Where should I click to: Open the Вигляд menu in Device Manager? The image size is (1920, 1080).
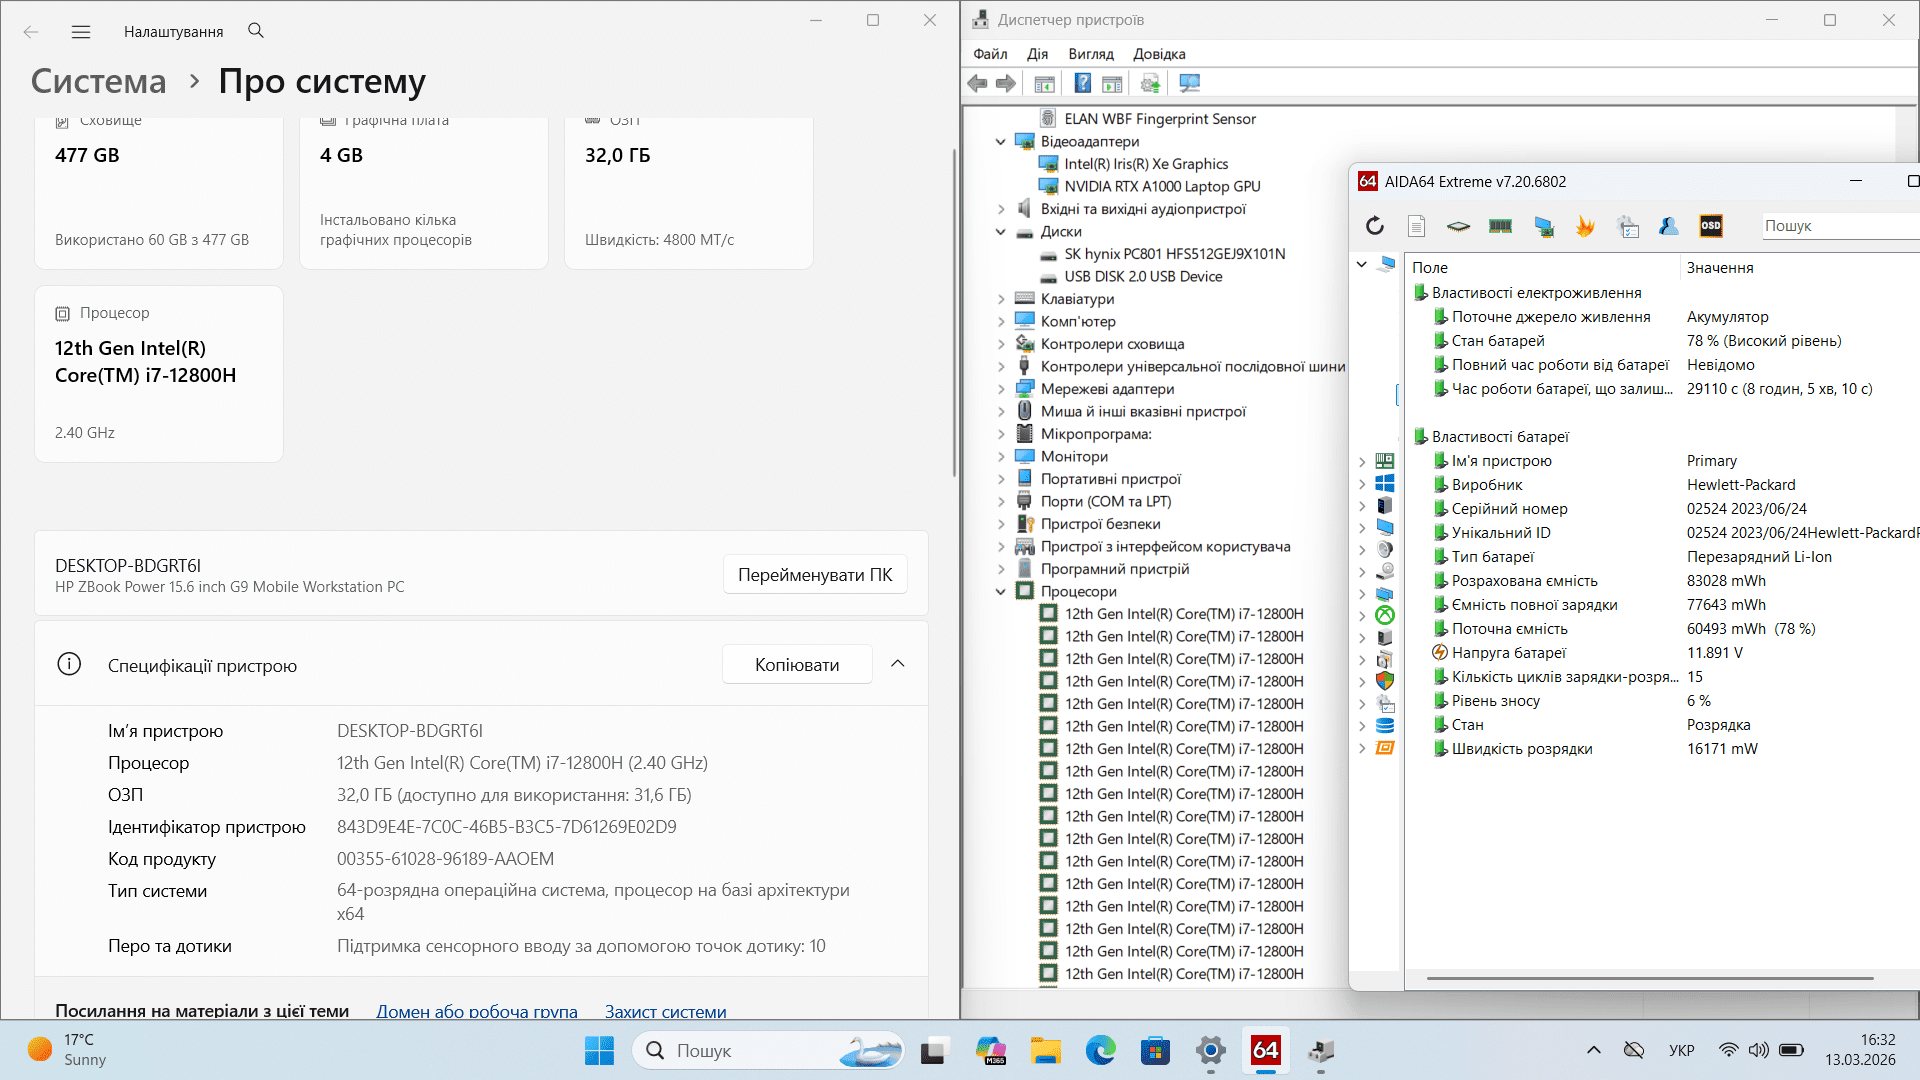pyautogui.click(x=1090, y=54)
